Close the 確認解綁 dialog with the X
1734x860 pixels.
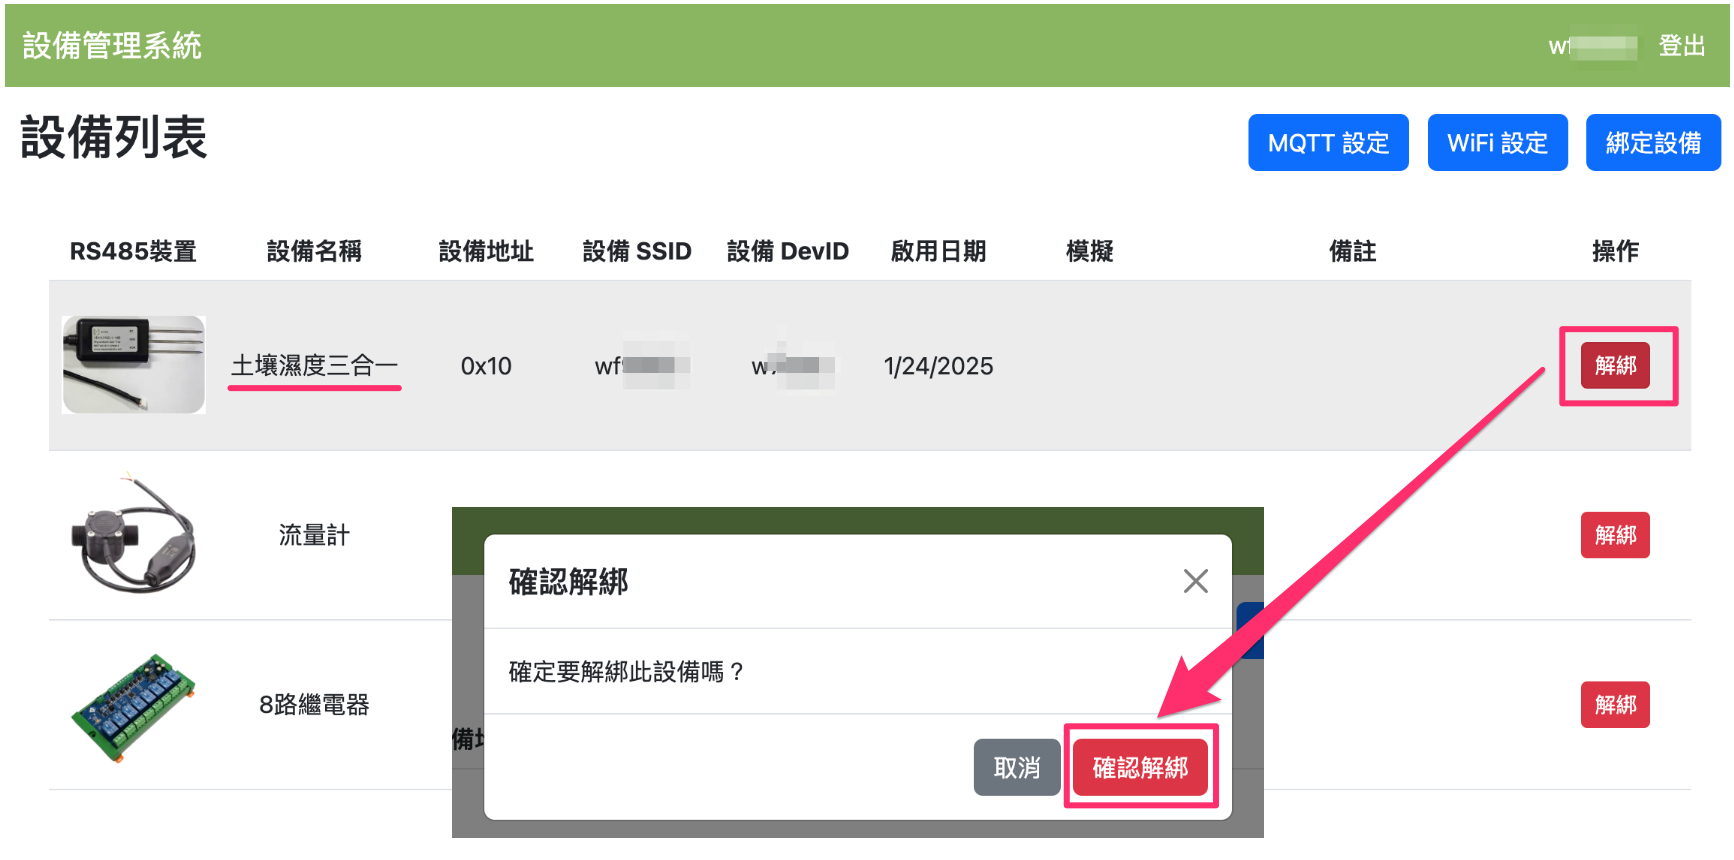pyautogui.click(x=1195, y=581)
